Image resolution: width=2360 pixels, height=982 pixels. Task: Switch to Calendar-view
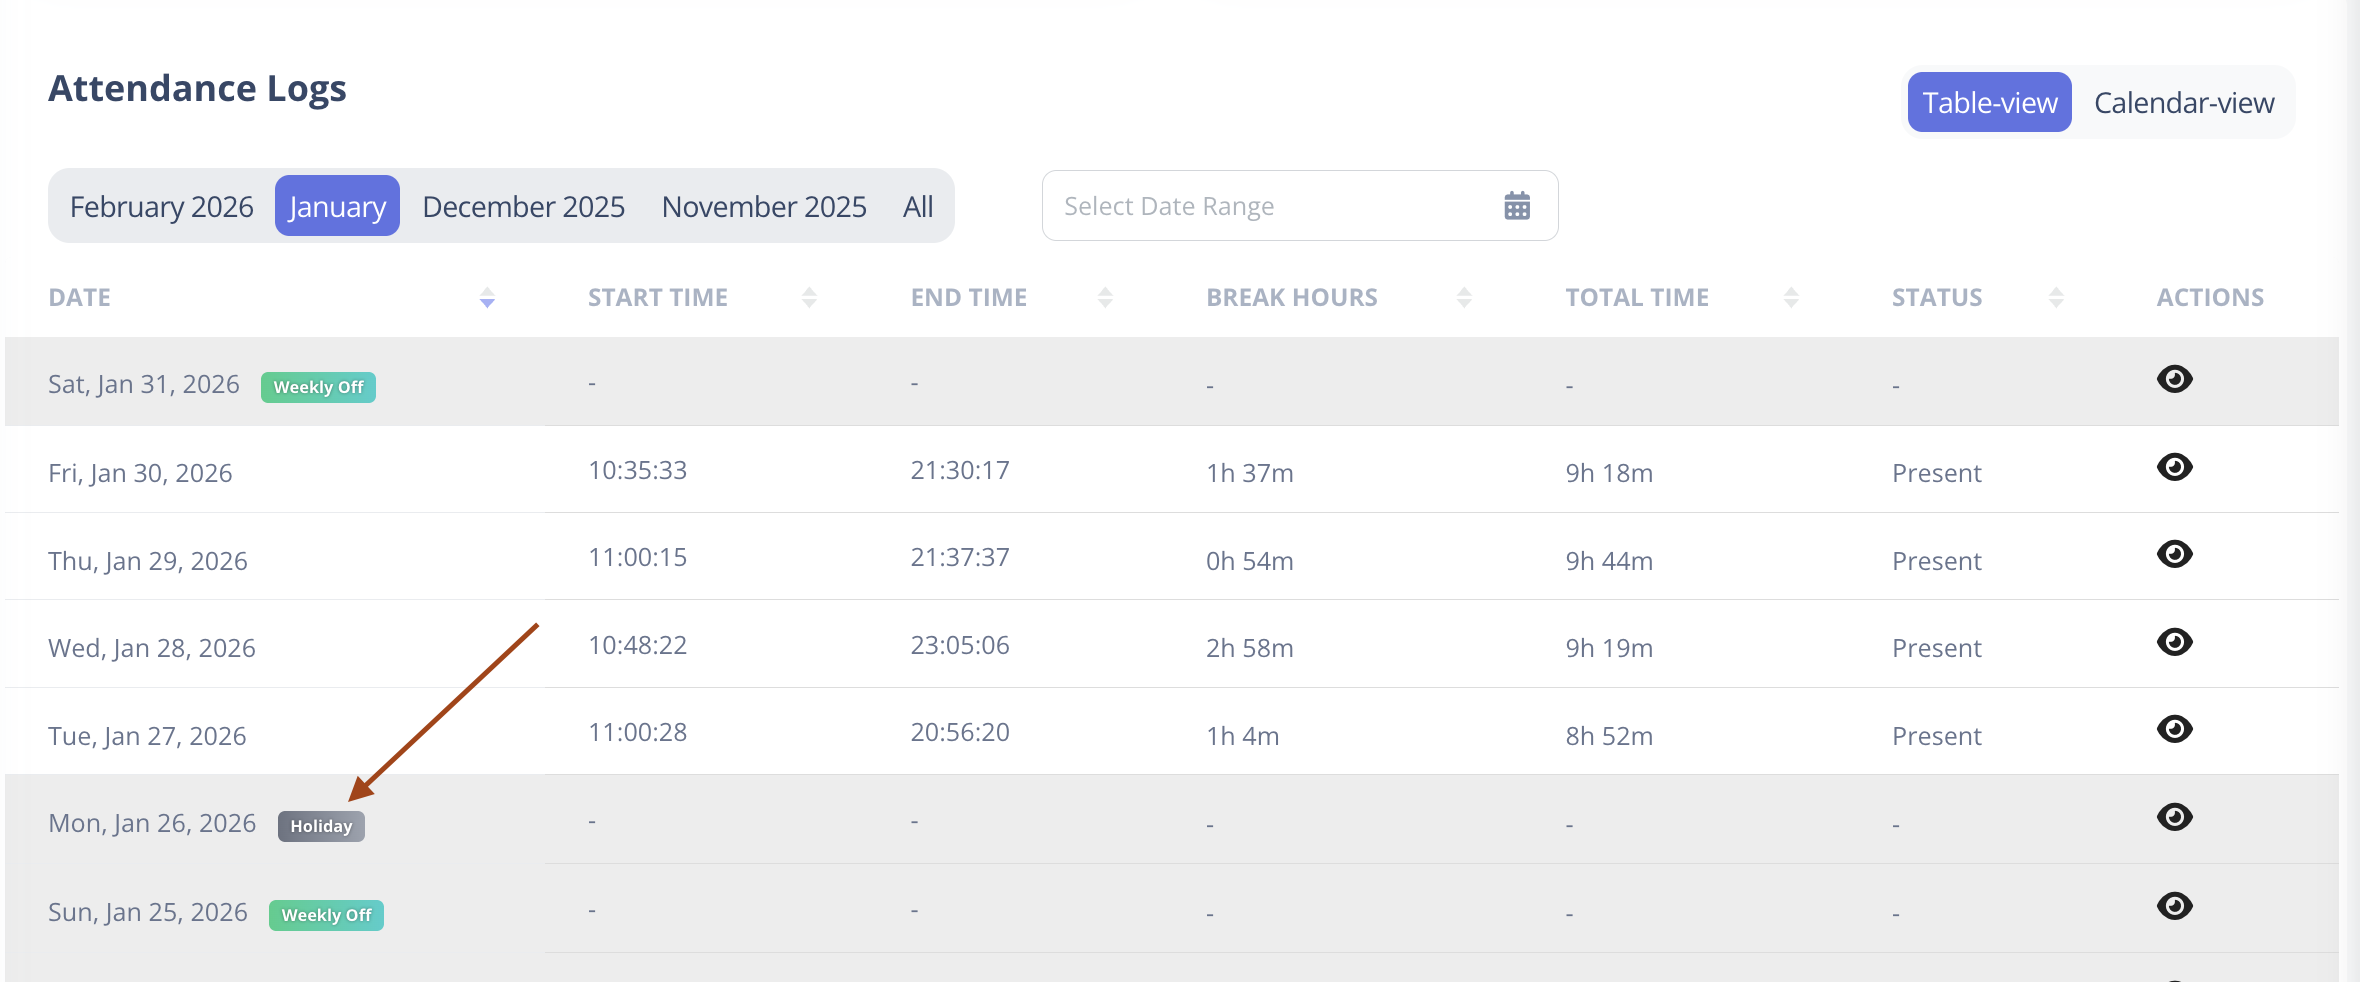coord(2184,102)
